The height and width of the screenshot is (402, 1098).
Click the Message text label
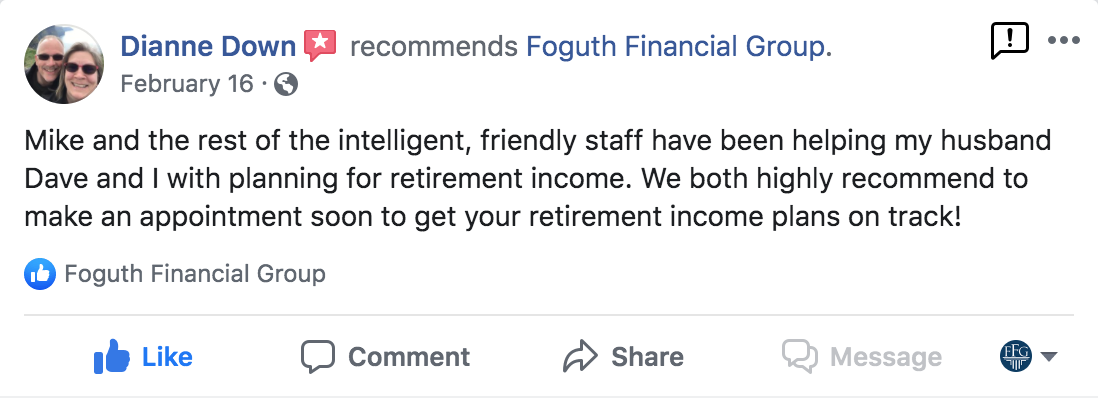tap(885, 357)
